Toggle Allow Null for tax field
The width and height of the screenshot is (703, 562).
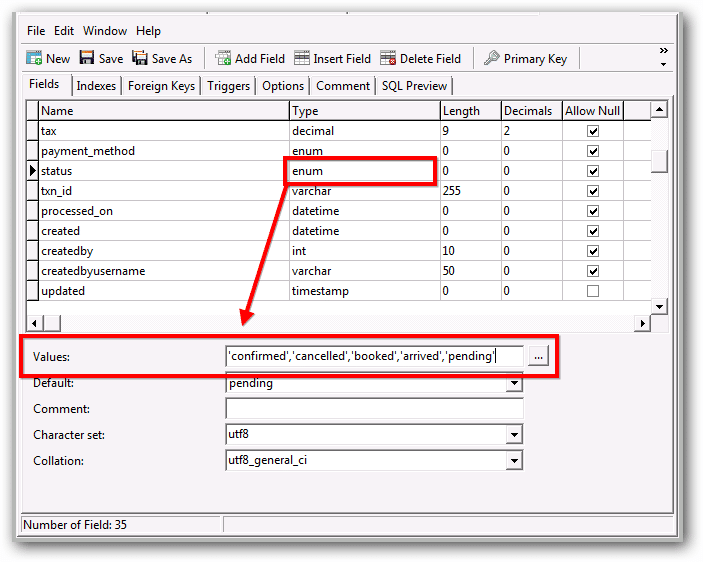point(593,131)
